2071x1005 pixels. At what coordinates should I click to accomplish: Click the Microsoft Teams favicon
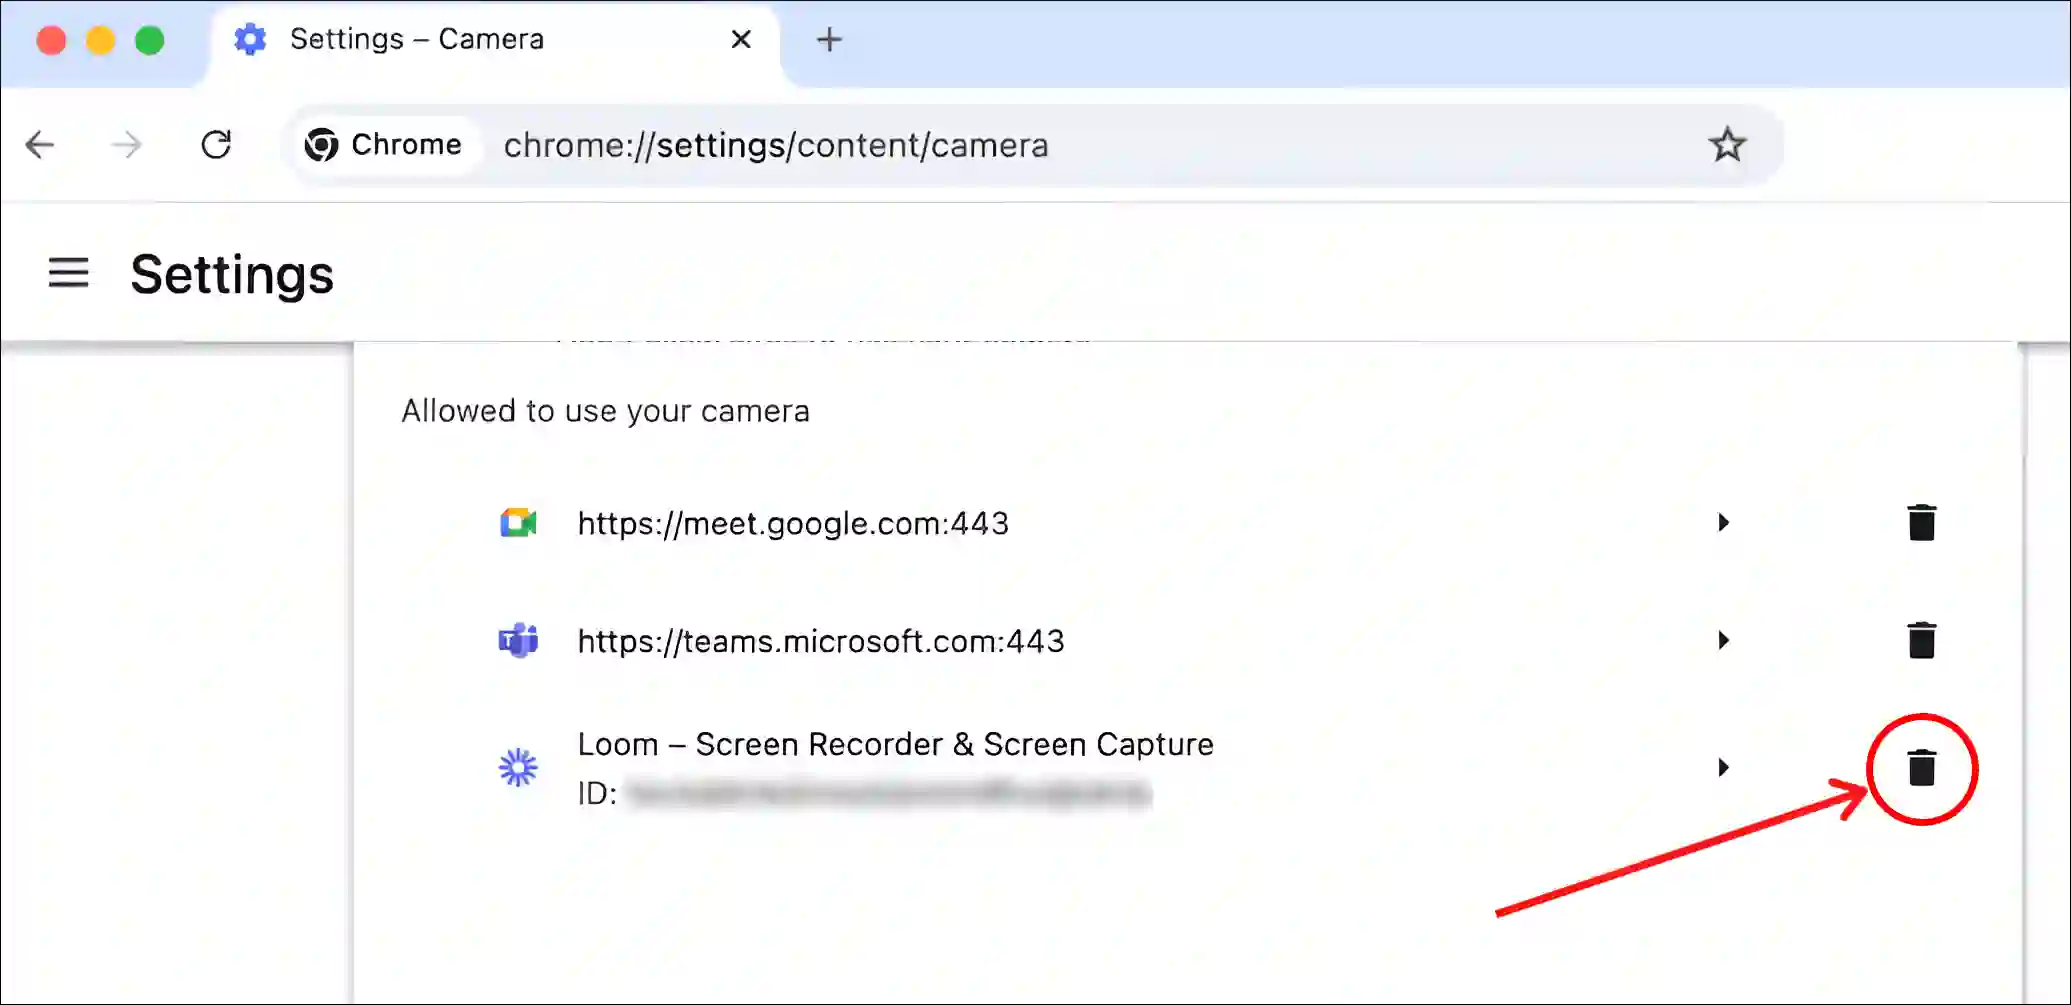[518, 640]
